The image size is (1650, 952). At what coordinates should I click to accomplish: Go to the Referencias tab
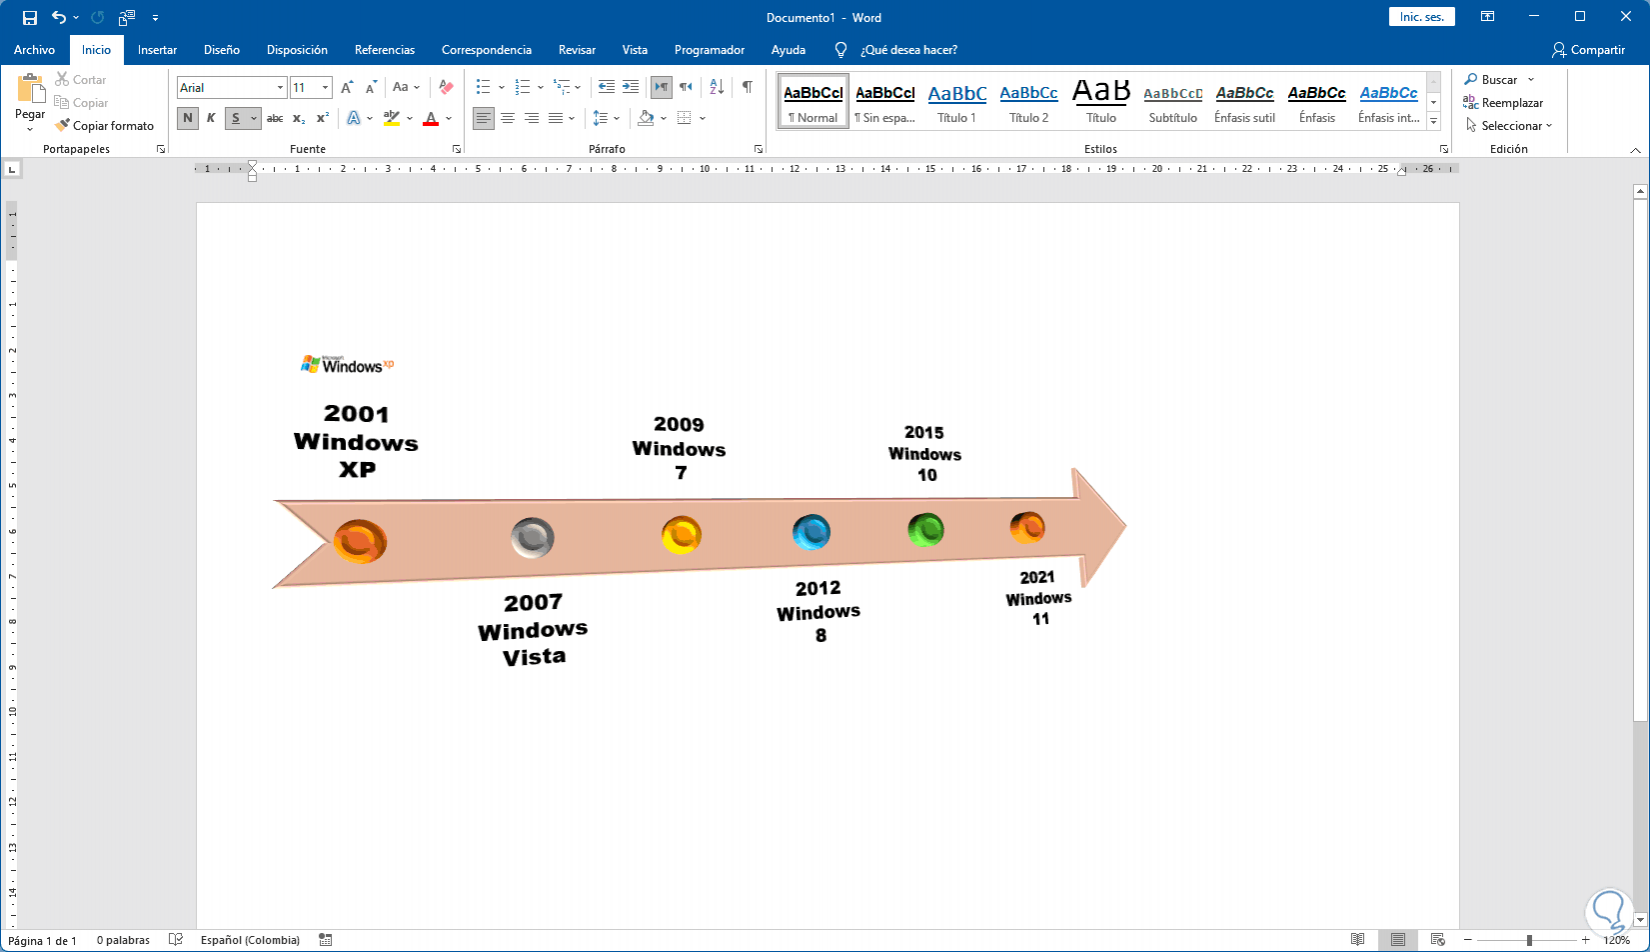[x=384, y=50]
